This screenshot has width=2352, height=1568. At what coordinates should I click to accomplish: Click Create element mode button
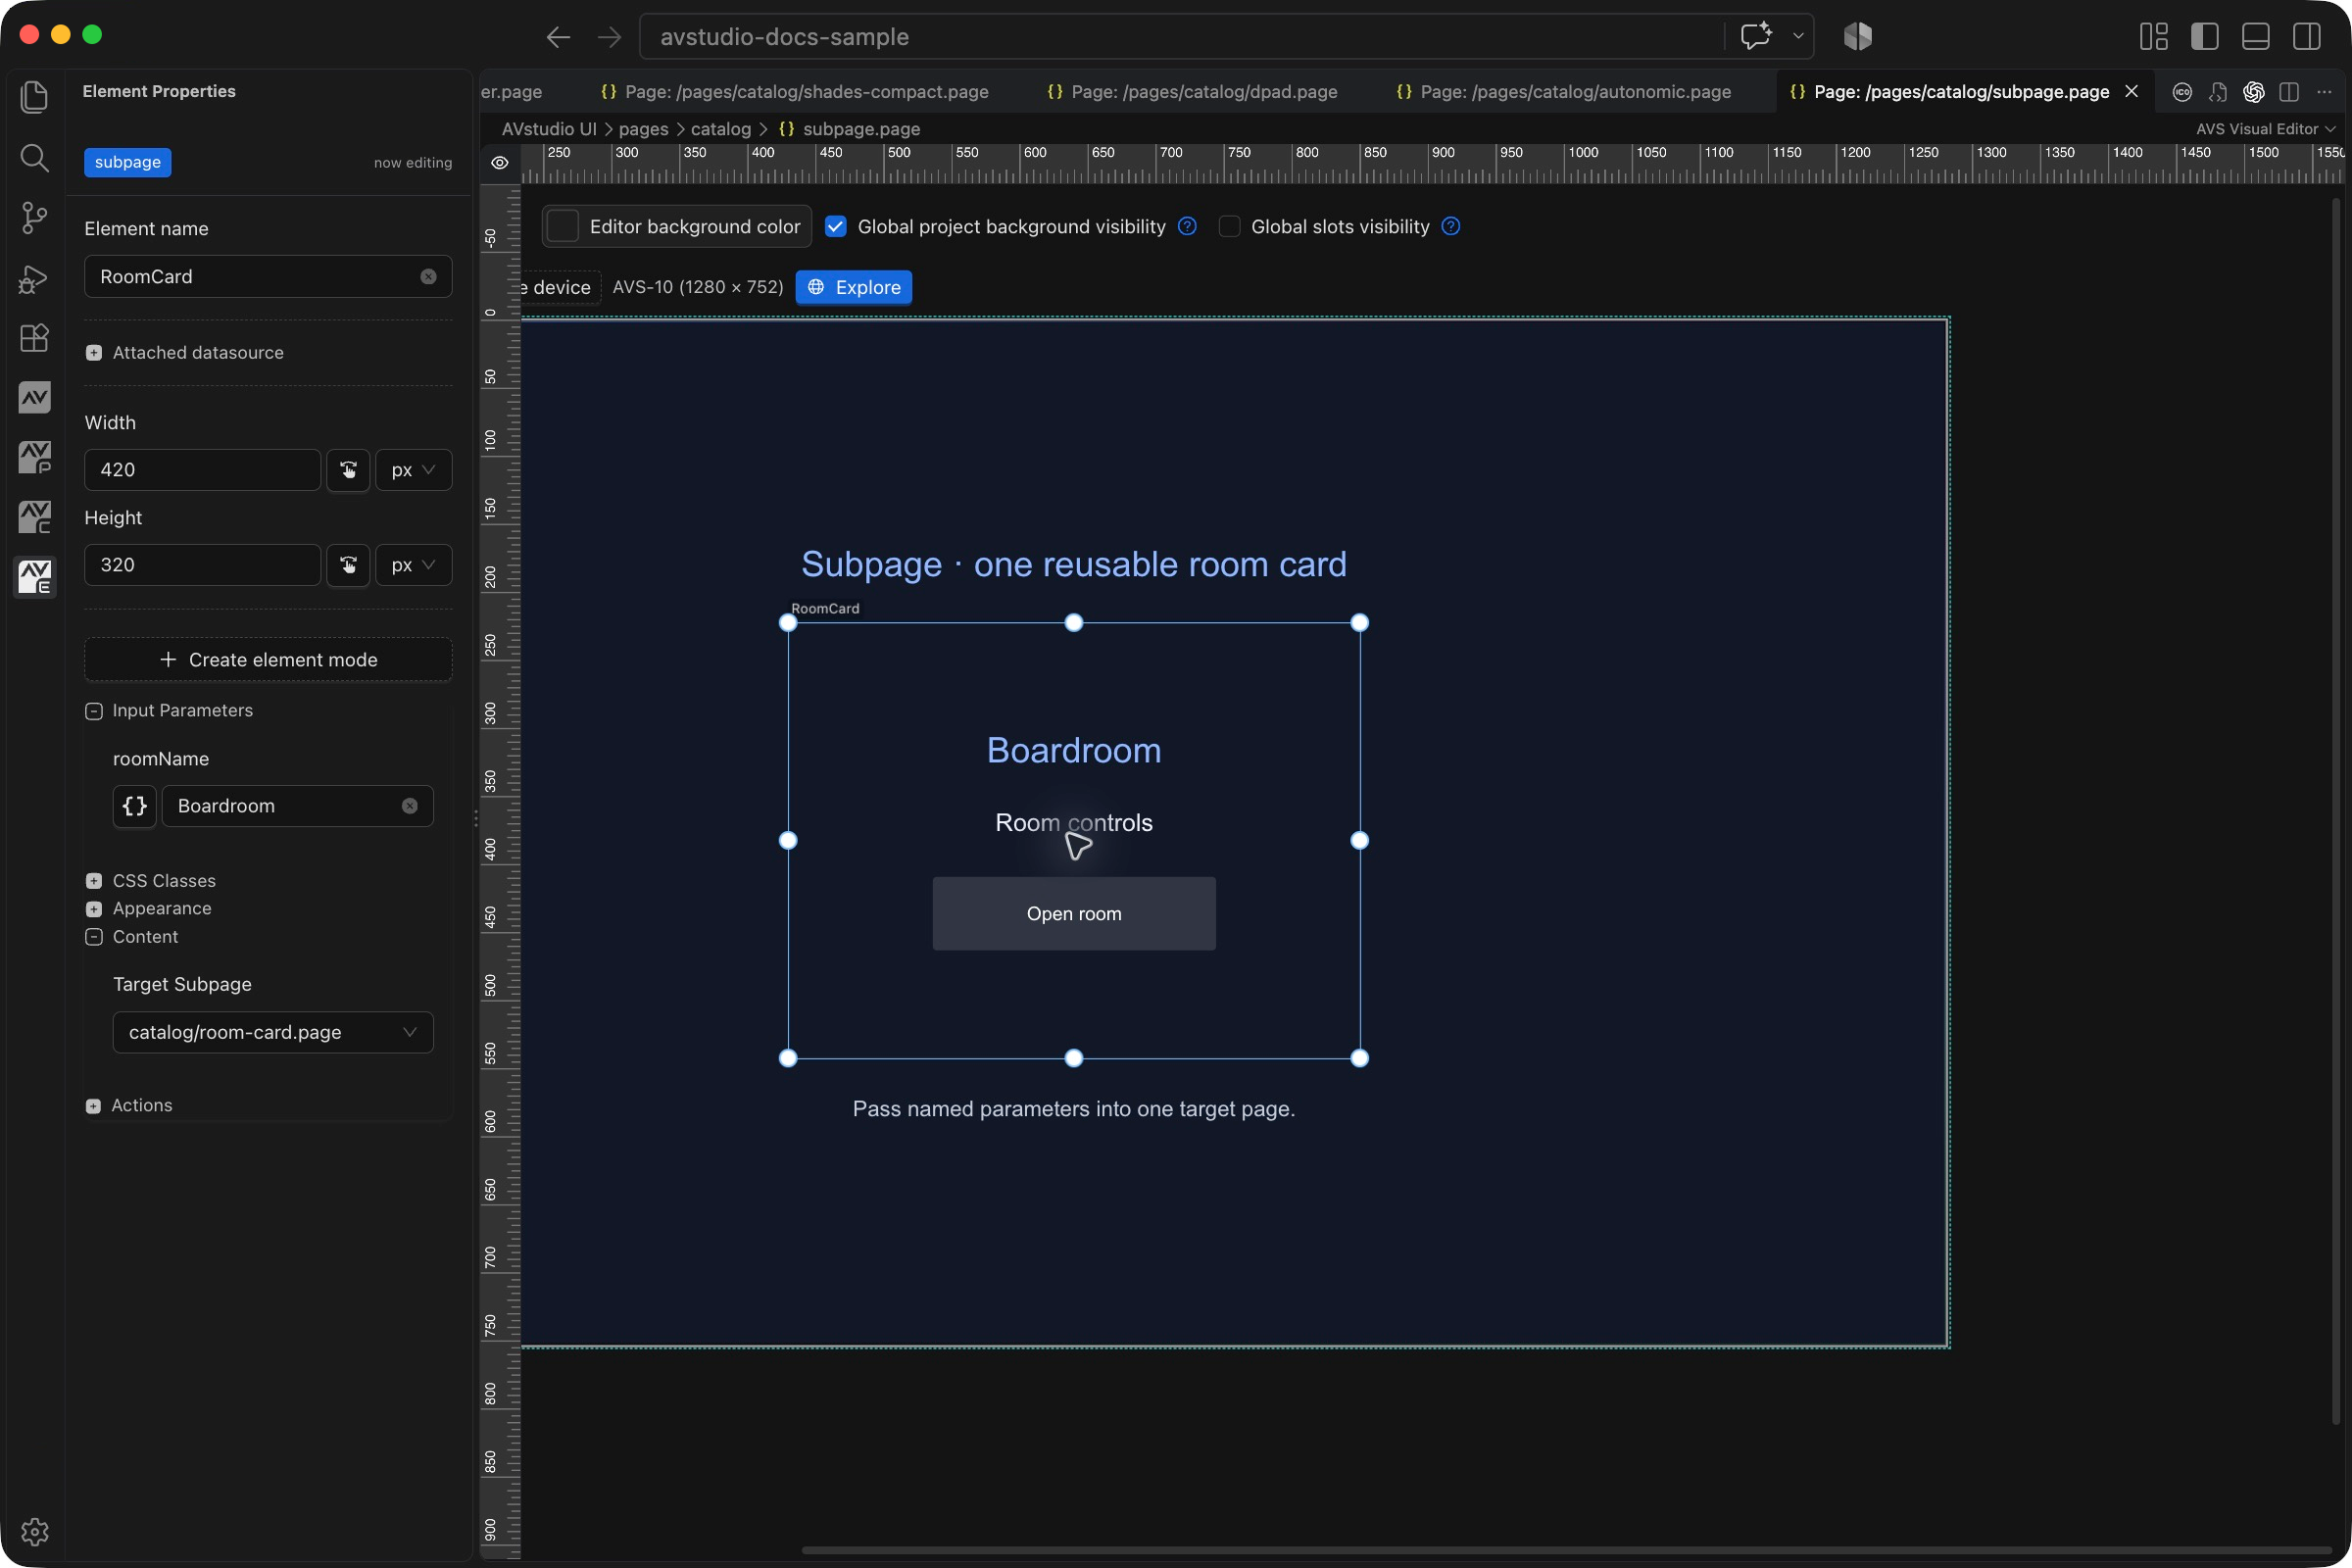pos(268,660)
